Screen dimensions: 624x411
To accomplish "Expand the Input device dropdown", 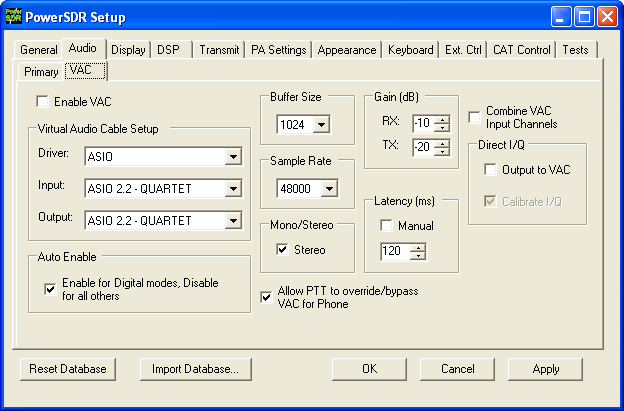I will [233, 189].
